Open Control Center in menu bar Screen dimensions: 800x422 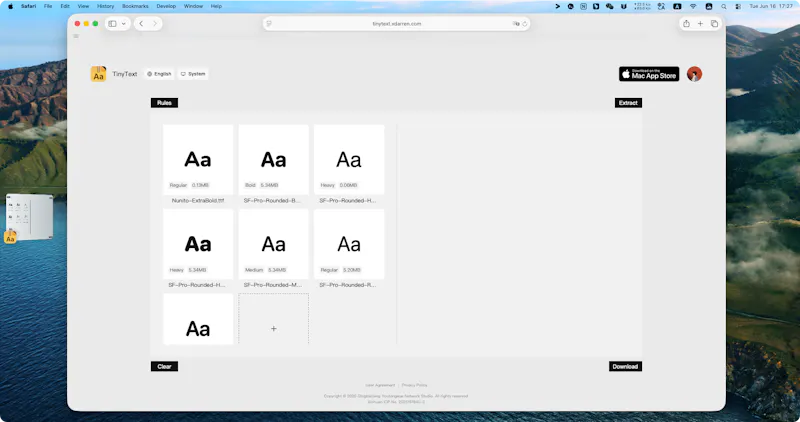click(738, 6)
